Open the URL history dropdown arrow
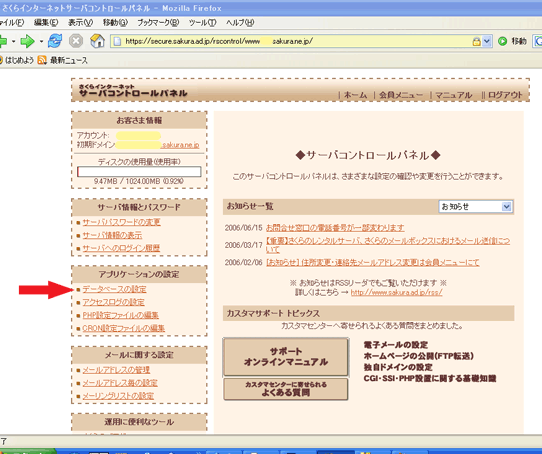The image size is (542, 454). click(x=487, y=41)
